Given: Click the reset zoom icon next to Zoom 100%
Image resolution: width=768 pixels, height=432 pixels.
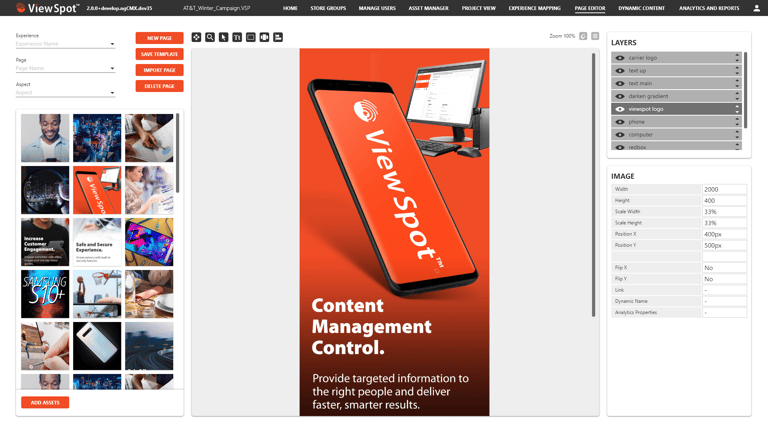Looking at the screenshot, I should click(583, 36).
